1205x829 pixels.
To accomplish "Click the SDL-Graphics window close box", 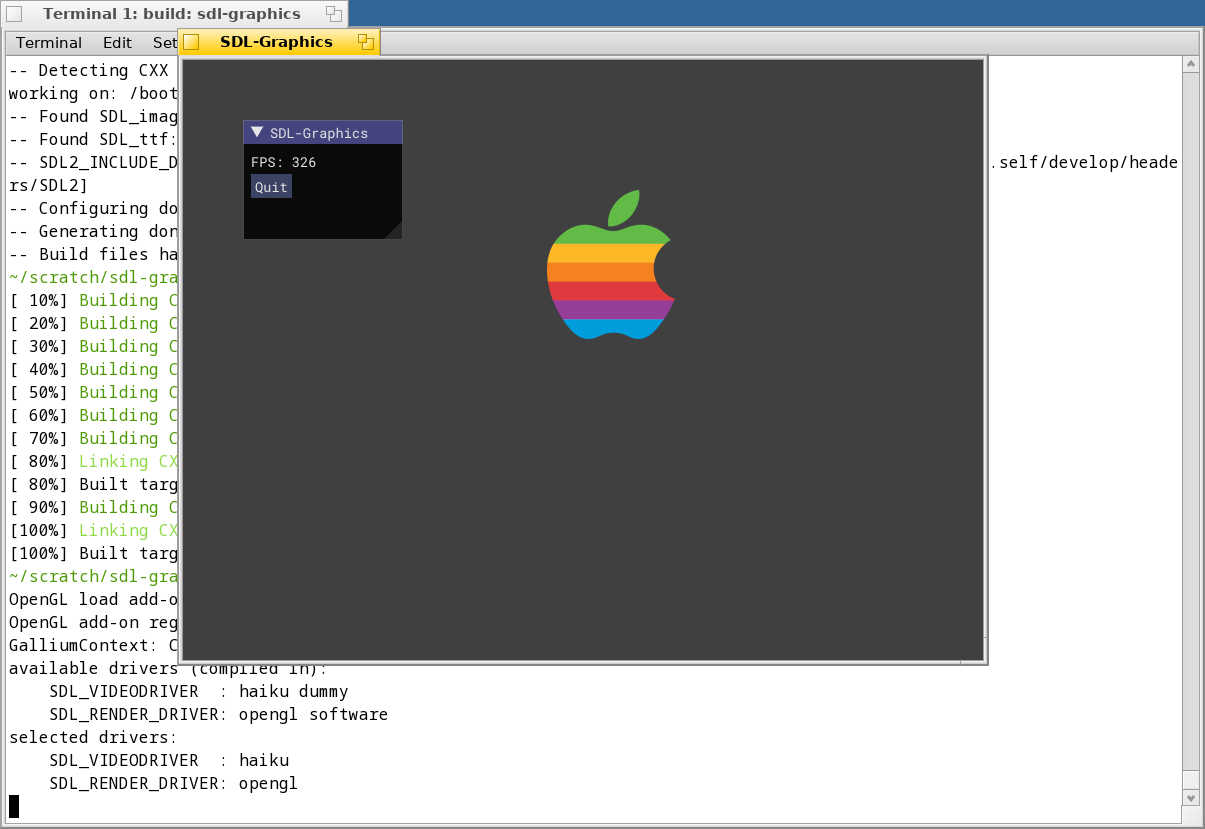I will tap(191, 42).
